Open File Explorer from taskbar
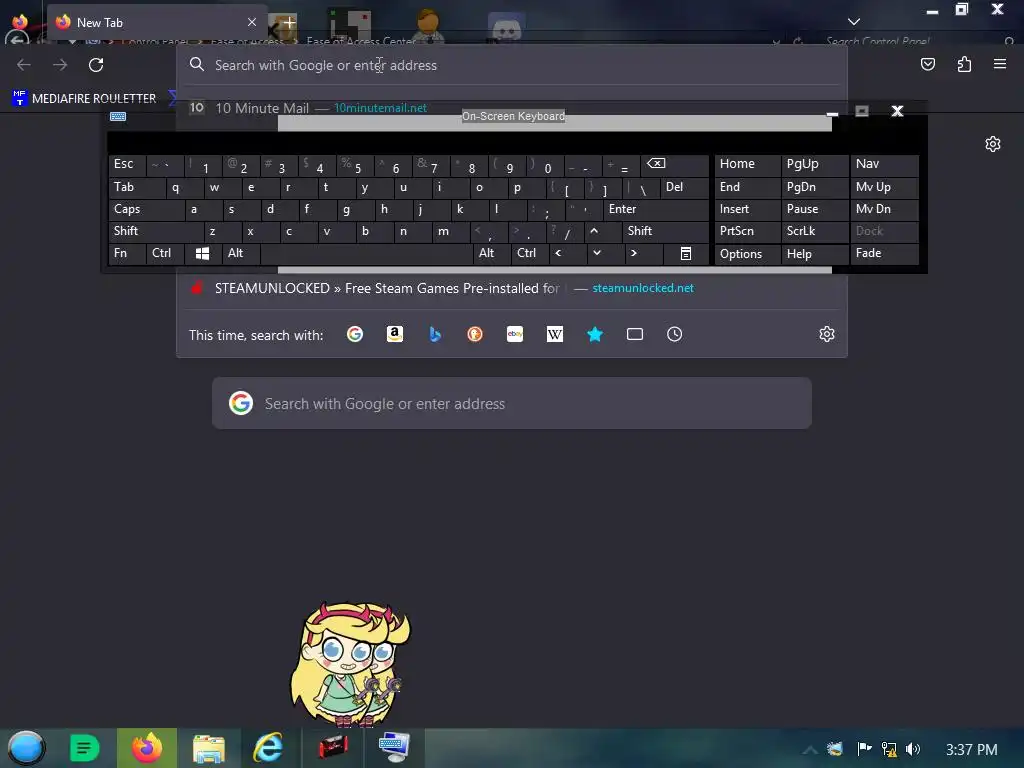1024x768 pixels. click(x=208, y=748)
